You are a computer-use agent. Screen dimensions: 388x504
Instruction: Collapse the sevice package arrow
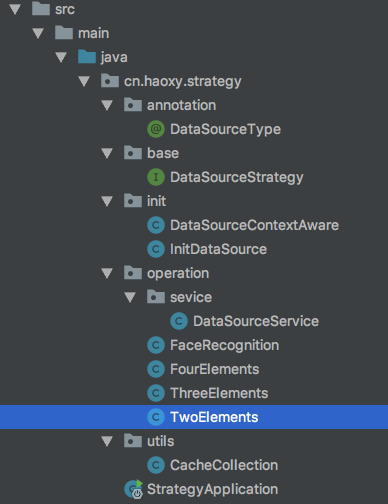pos(130,297)
